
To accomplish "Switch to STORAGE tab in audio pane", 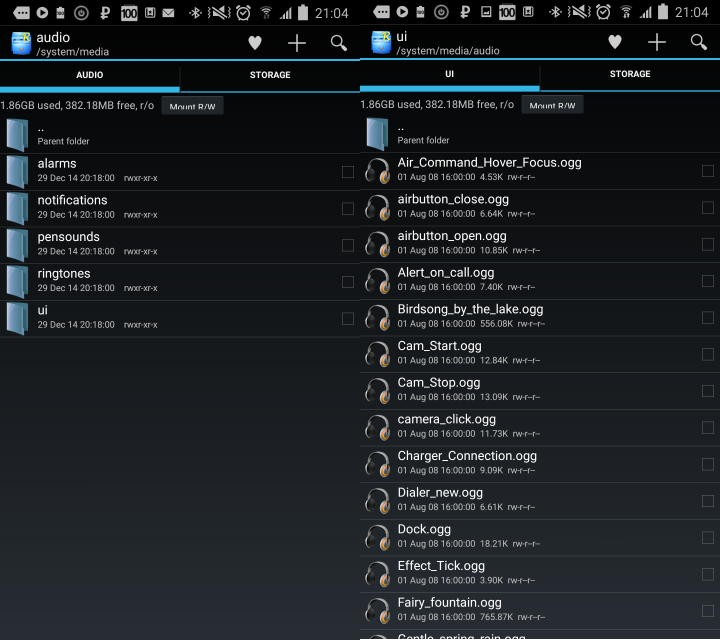I will 270,75.
